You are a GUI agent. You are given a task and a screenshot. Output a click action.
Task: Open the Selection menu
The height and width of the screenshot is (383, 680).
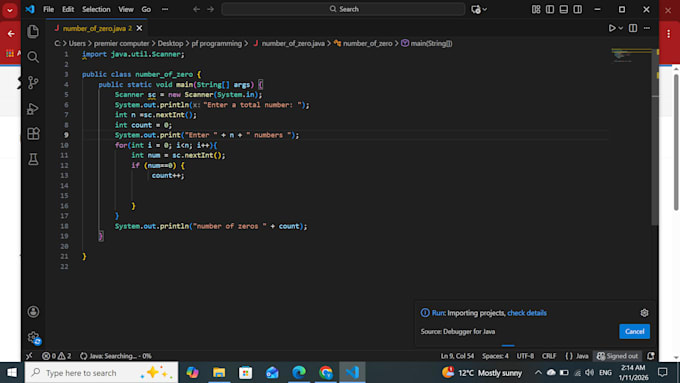[x=96, y=9]
